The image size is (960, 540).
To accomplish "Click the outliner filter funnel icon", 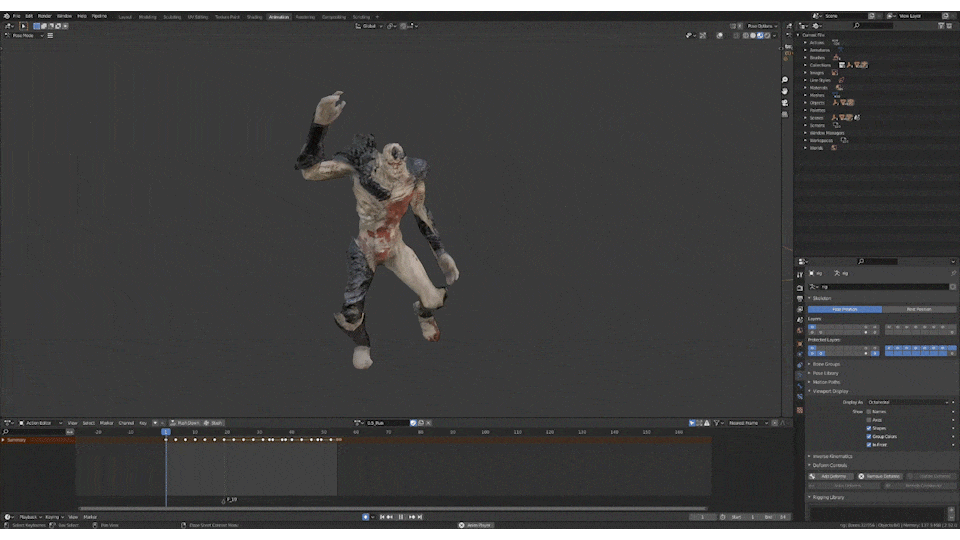I will (x=942, y=26).
